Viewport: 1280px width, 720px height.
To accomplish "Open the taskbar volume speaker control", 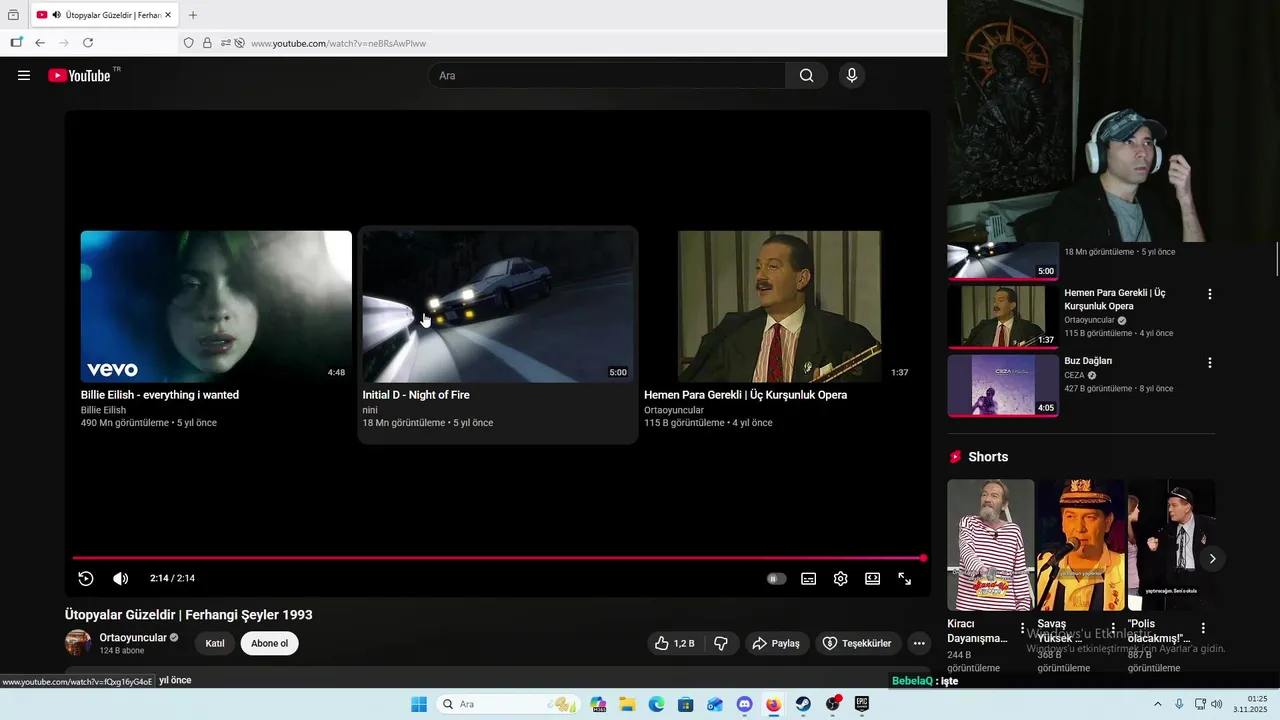I will pos(1217,704).
